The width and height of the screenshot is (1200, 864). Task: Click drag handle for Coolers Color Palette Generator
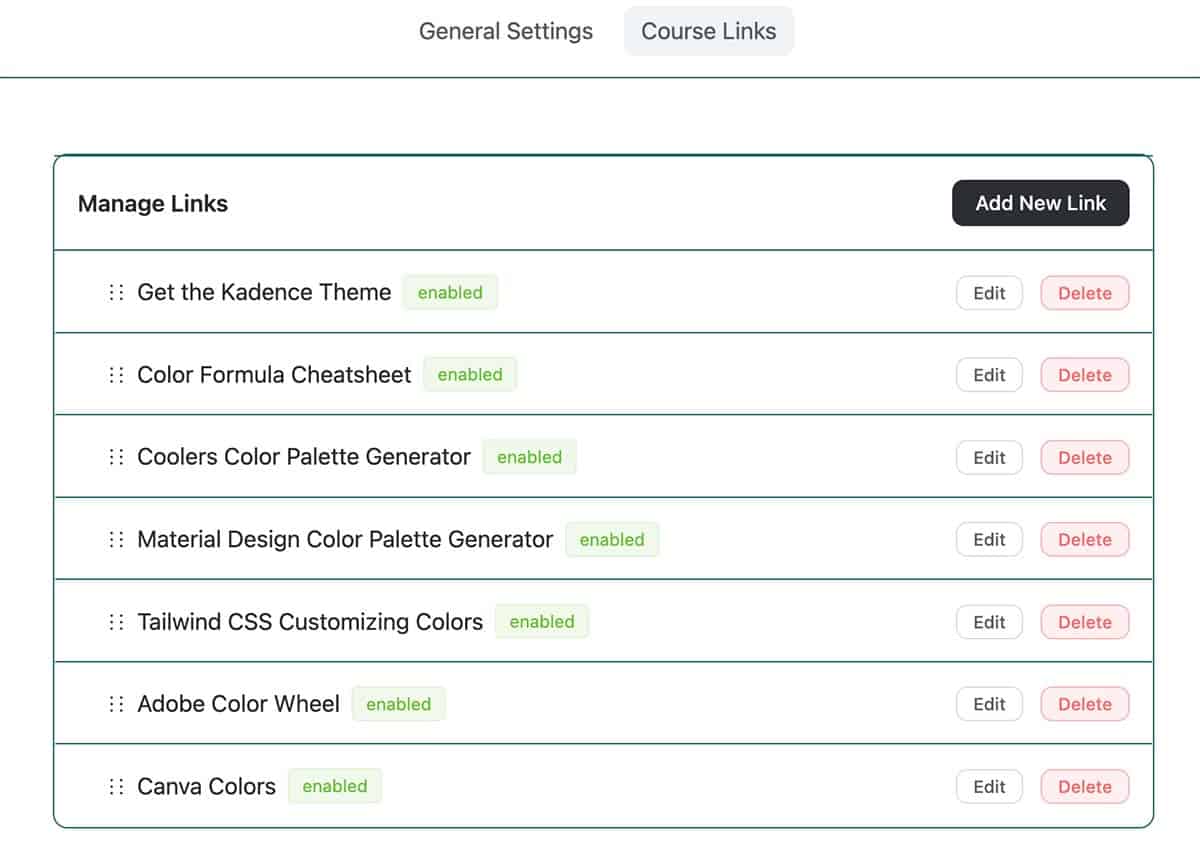coord(116,457)
